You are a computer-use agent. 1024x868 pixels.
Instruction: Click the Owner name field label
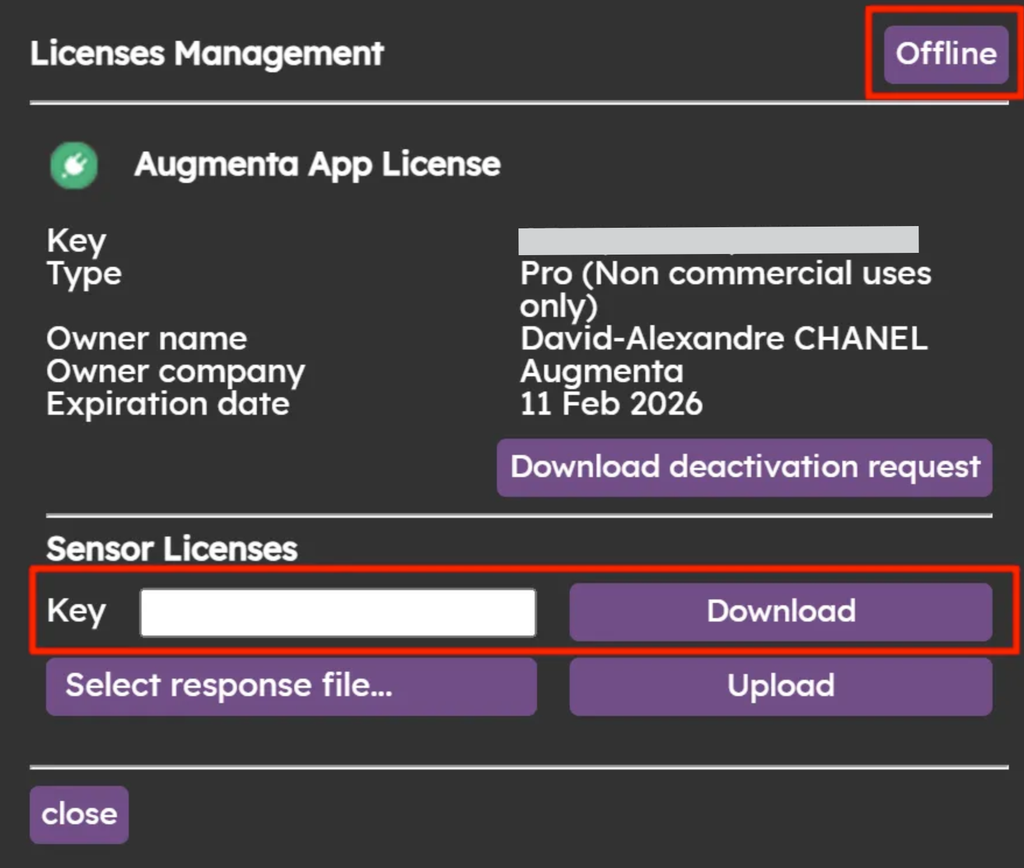pos(146,338)
